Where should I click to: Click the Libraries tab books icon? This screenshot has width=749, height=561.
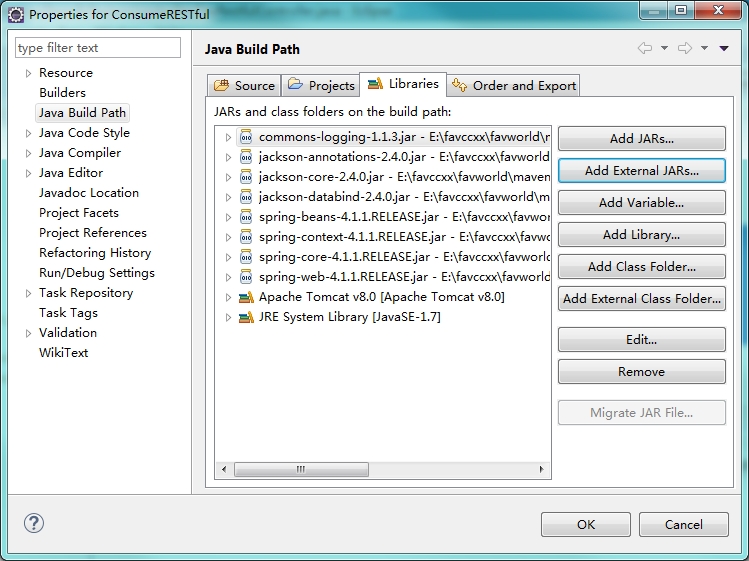pos(375,83)
